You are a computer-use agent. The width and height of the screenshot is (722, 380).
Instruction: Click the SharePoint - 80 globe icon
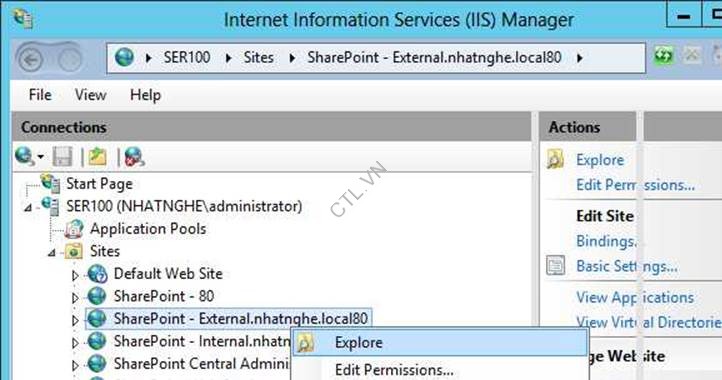97,296
